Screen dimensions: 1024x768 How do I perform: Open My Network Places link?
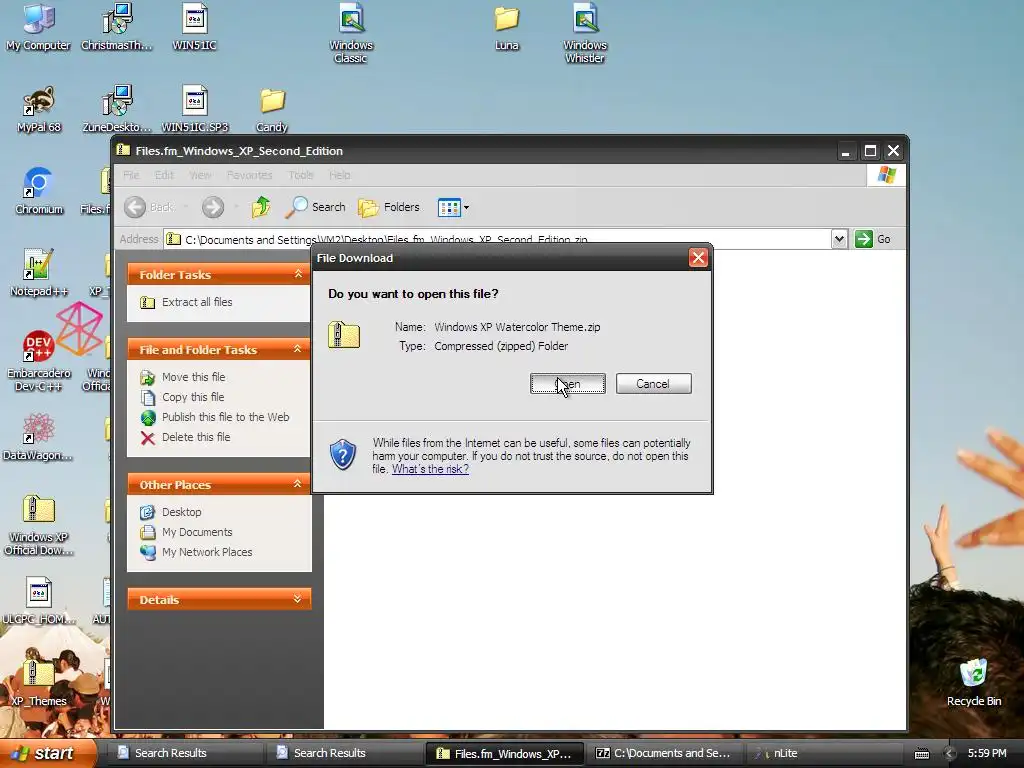207,552
